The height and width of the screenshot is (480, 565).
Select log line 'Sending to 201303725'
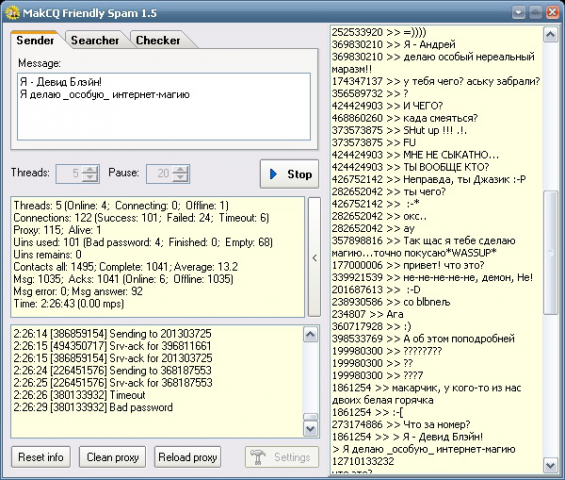click(x=112, y=334)
